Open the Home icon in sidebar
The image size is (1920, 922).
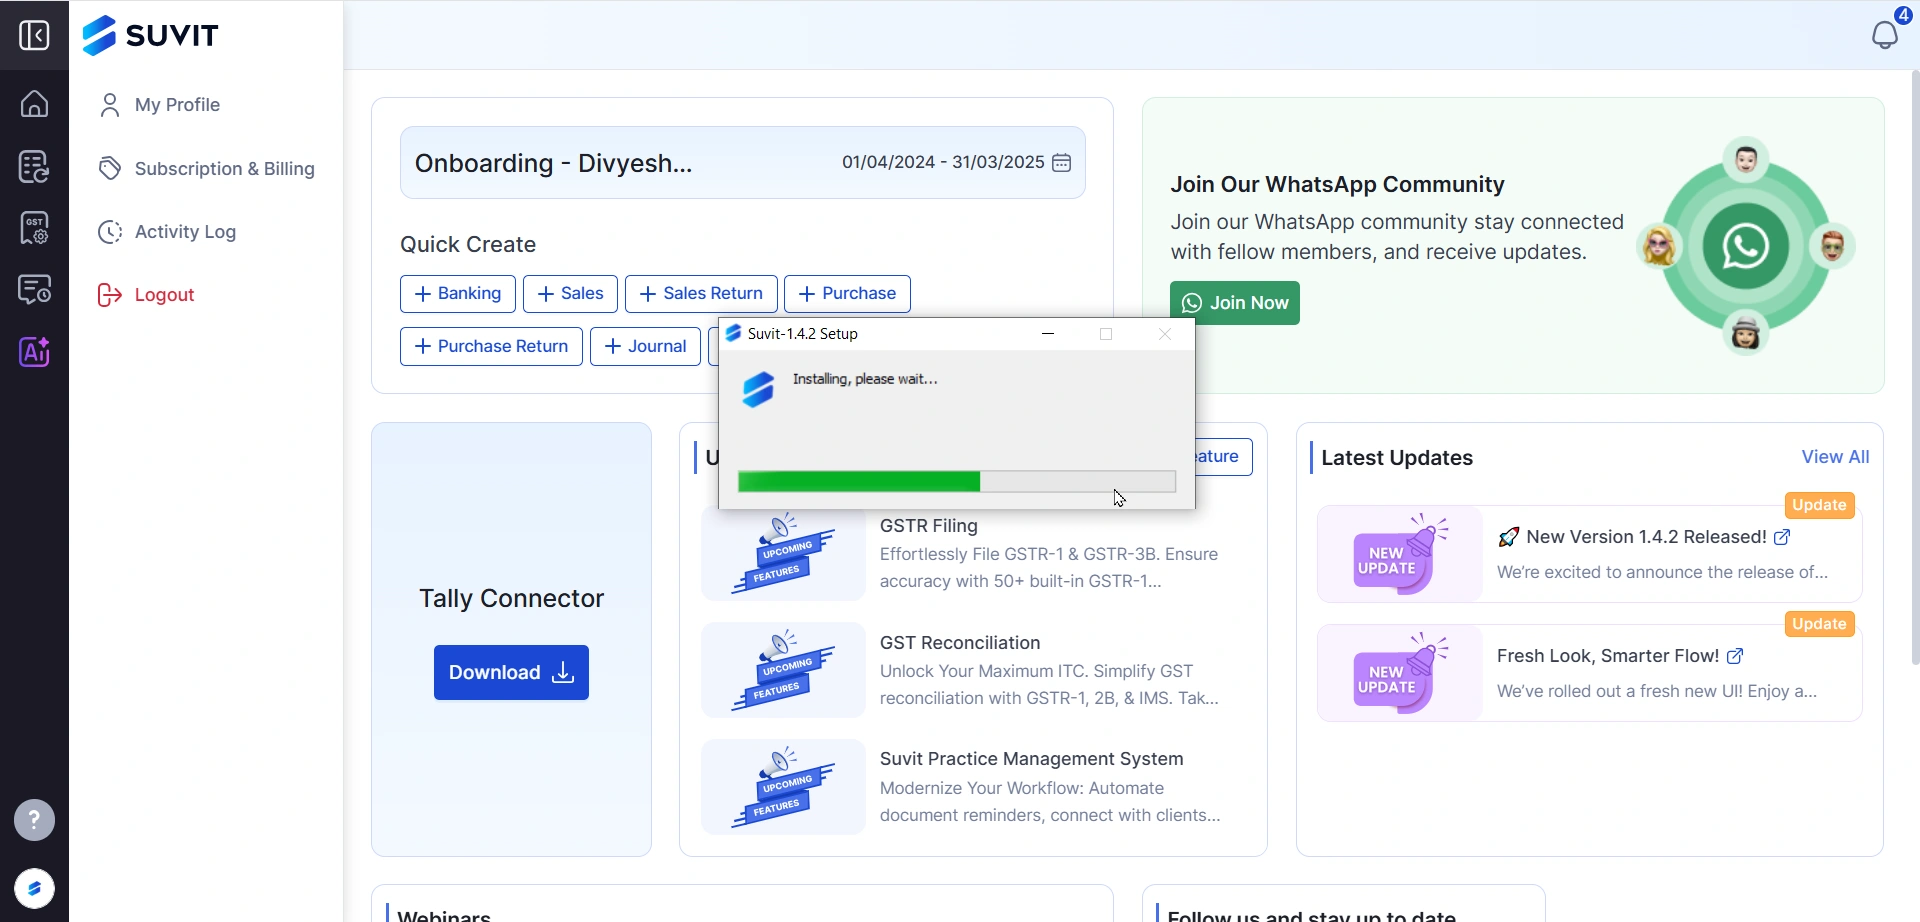pos(34,103)
